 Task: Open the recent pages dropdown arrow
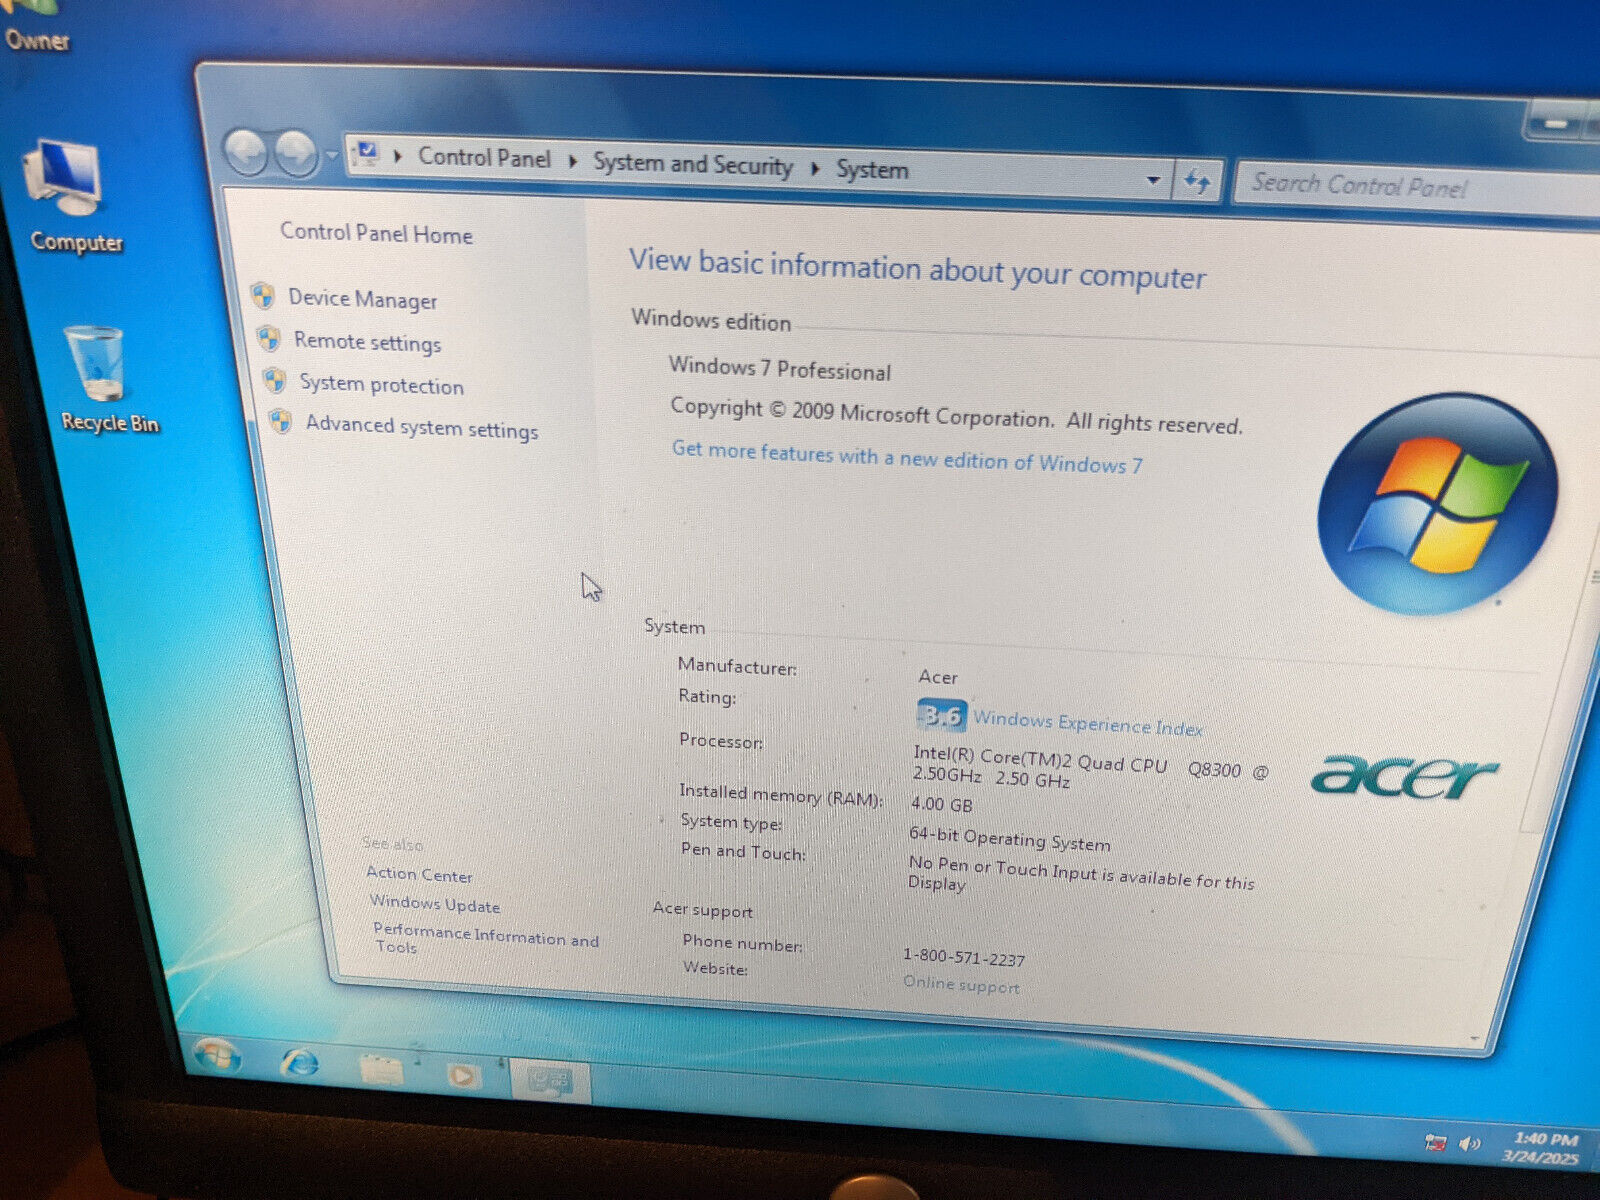tap(332, 155)
